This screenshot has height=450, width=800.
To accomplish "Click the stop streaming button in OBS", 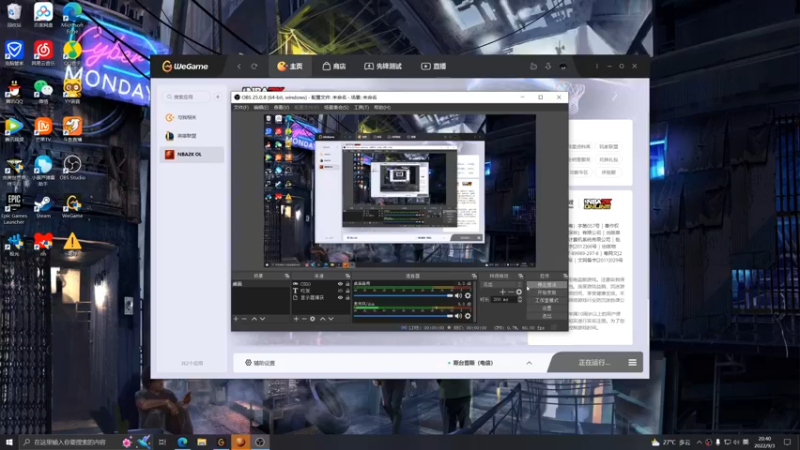I will pyautogui.click(x=546, y=285).
